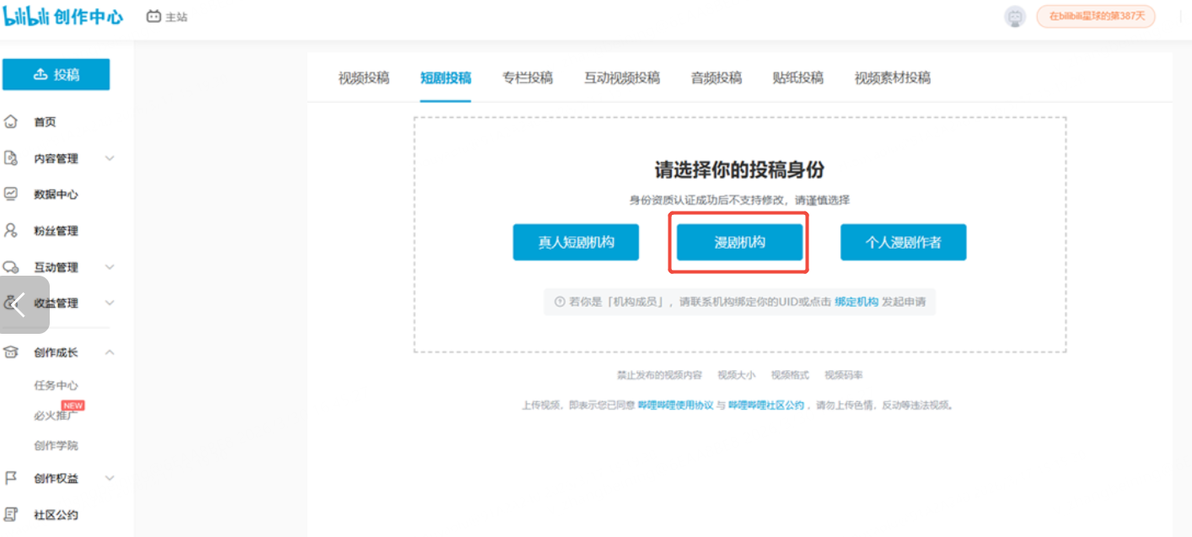Click the 绑定机构 link

click(x=856, y=302)
